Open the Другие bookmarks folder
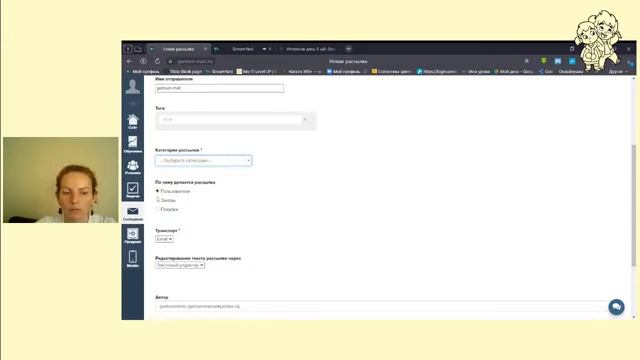Screen dimensions: 640x360 click(x=618, y=71)
